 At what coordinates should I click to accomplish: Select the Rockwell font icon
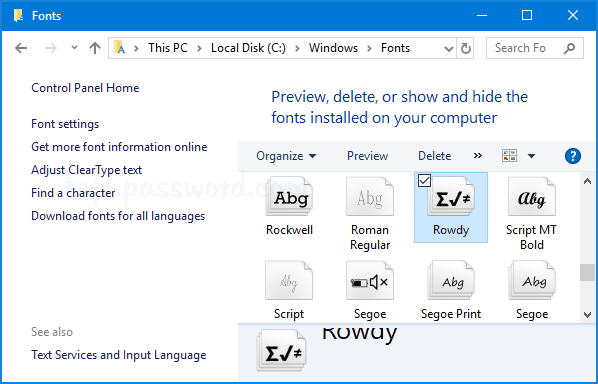tap(289, 197)
